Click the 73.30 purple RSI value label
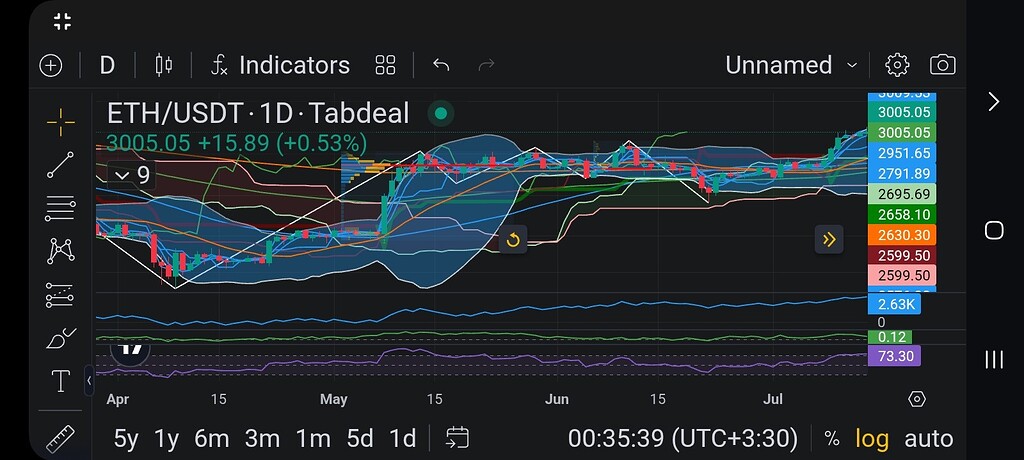The image size is (1024, 460). click(x=894, y=355)
